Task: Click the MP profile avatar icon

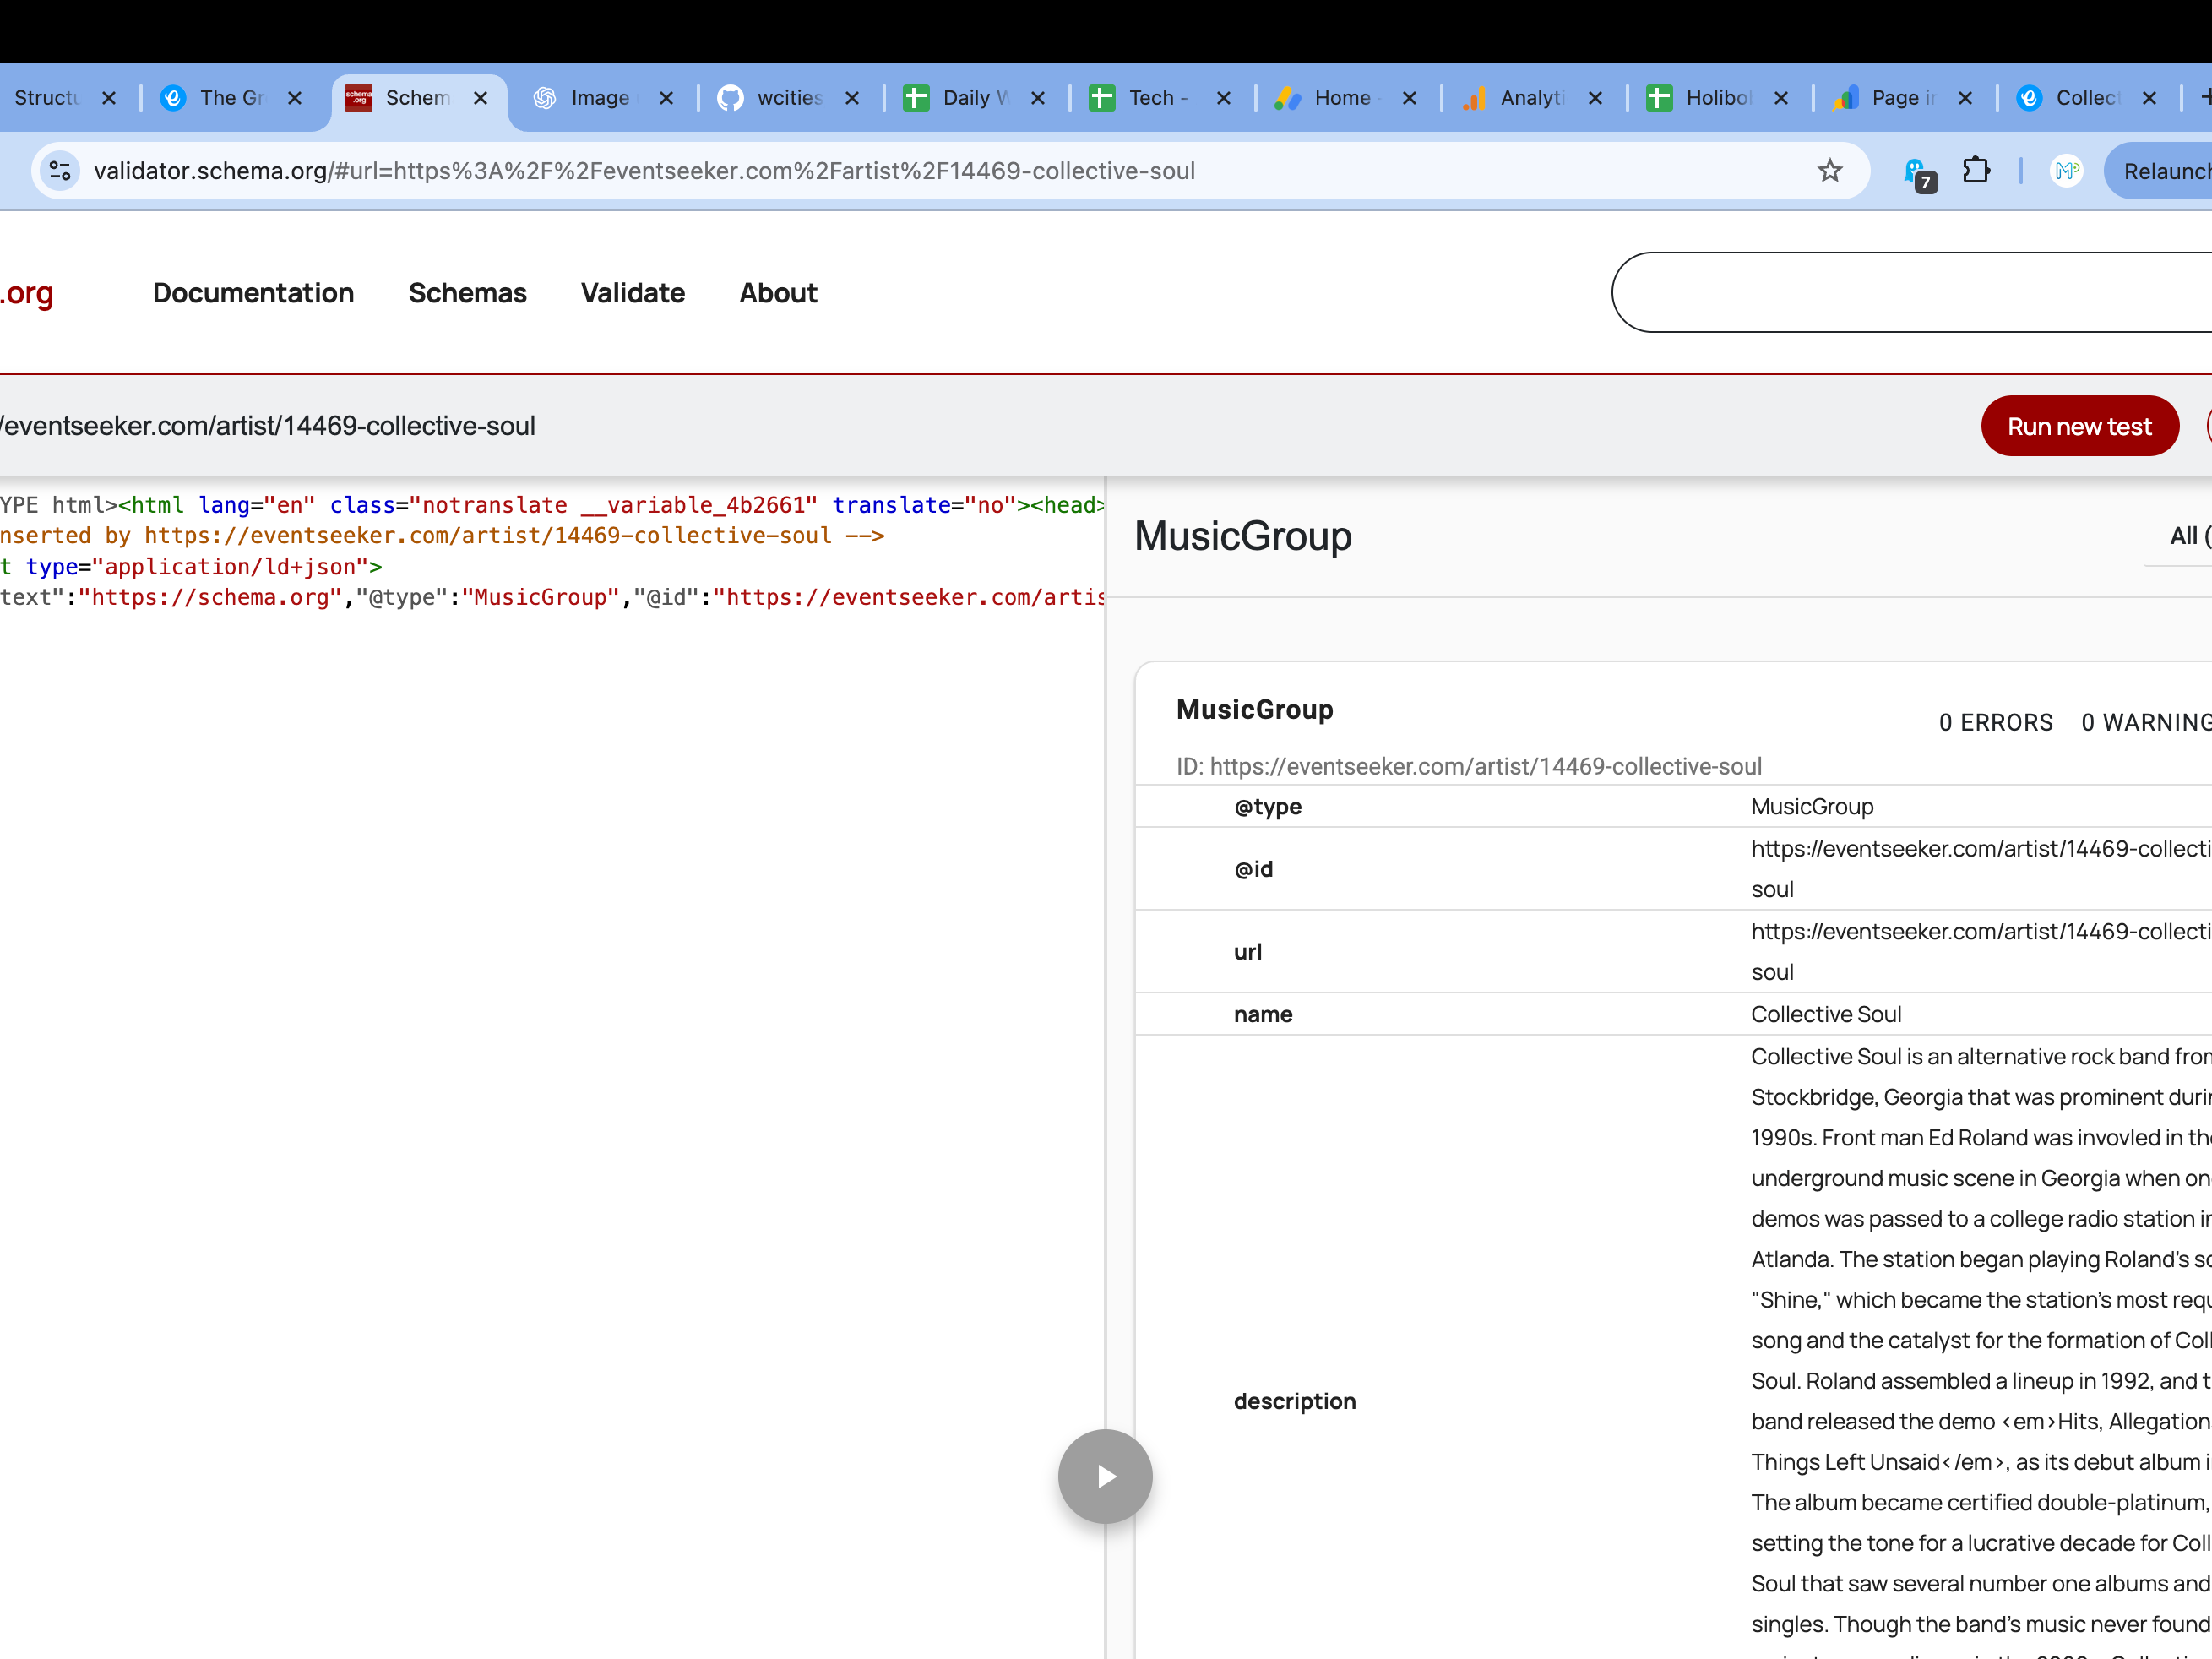Action: 2066,171
